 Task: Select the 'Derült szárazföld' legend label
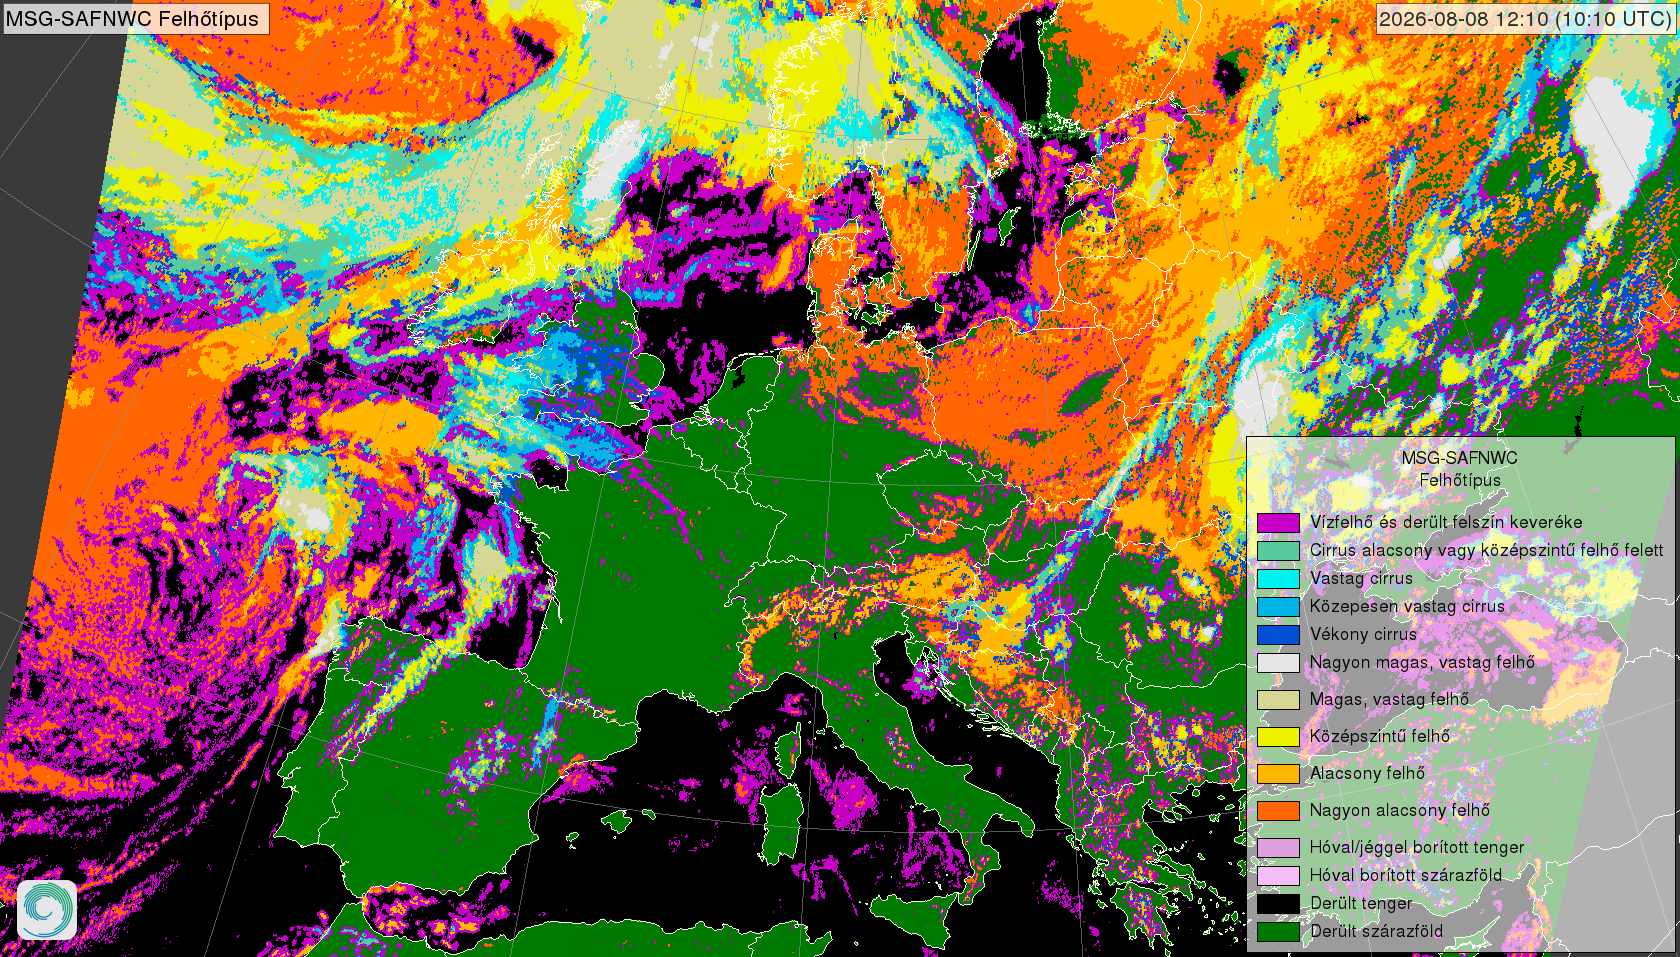[1376, 931]
